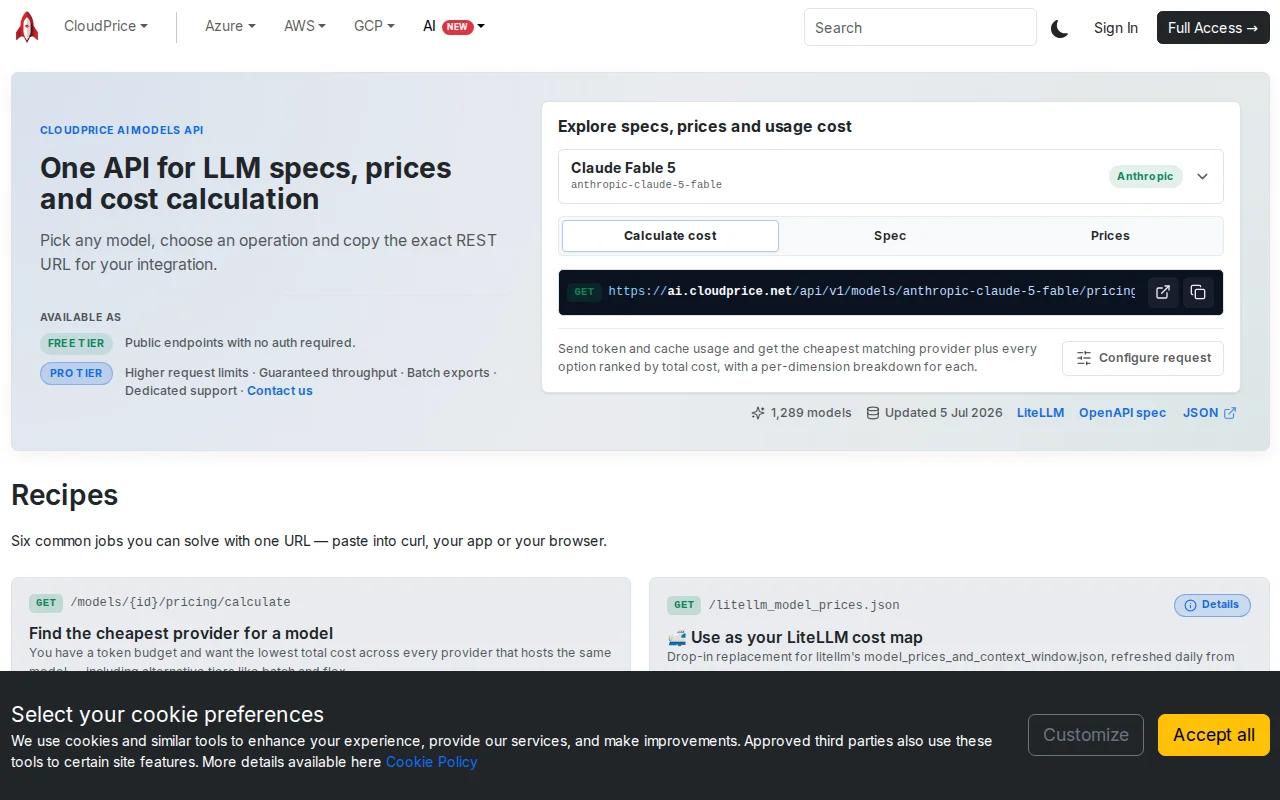Click "Find the cheapest provider for a model"

[181, 633]
